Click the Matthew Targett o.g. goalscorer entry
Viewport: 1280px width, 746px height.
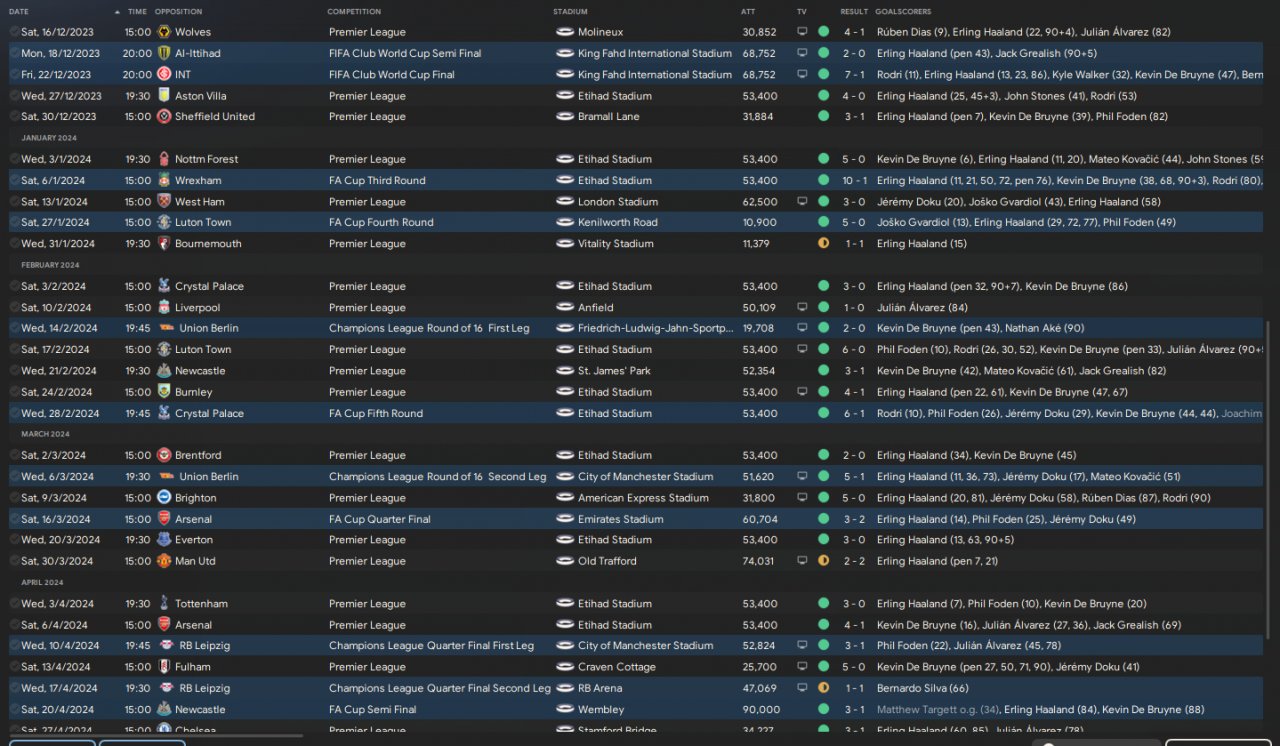[x=938, y=709]
